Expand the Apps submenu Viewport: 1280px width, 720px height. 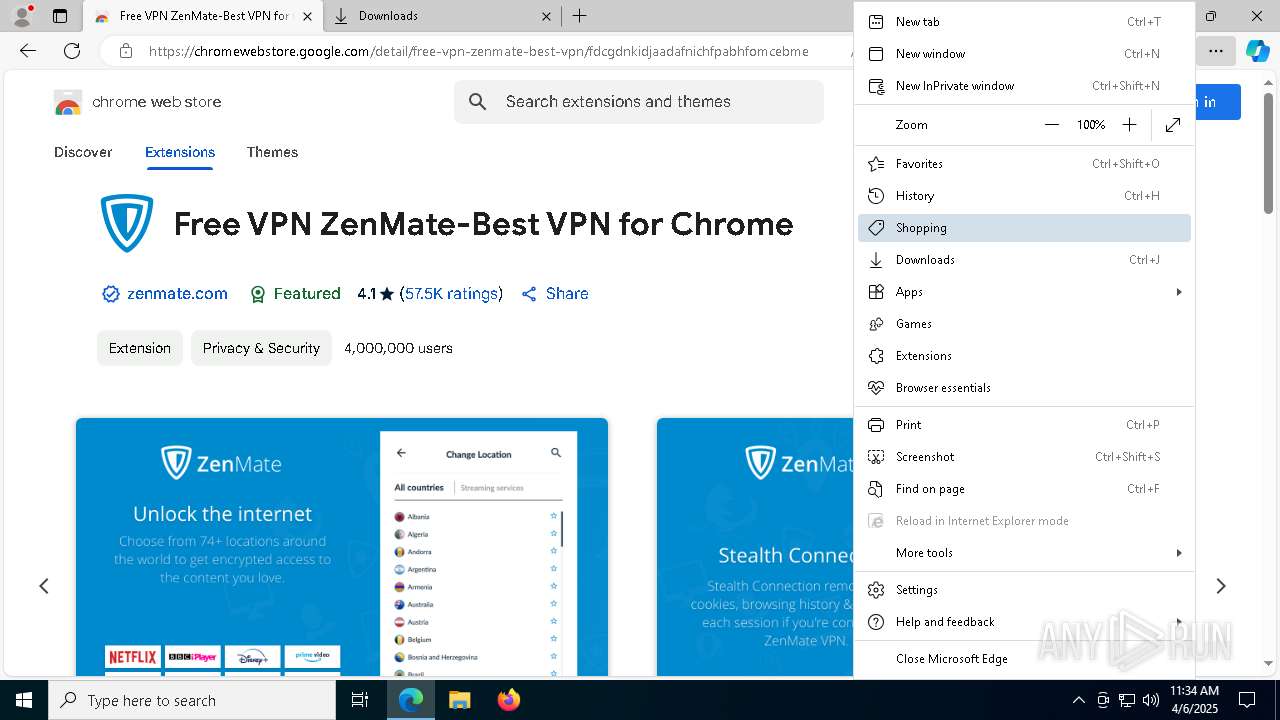tap(1024, 292)
